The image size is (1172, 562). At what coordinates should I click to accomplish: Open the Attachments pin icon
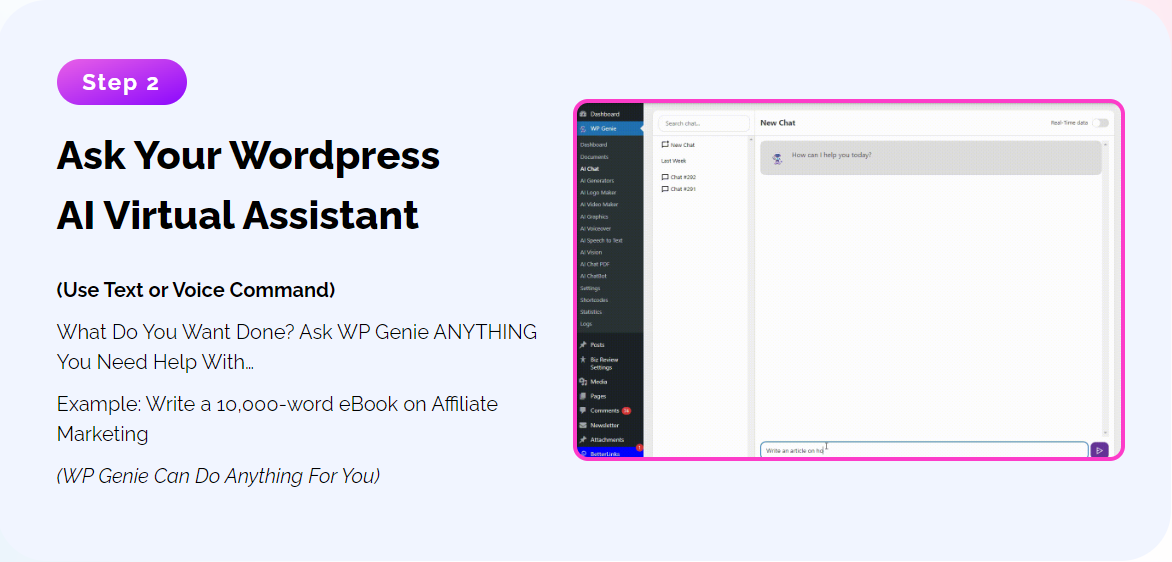point(583,439)
